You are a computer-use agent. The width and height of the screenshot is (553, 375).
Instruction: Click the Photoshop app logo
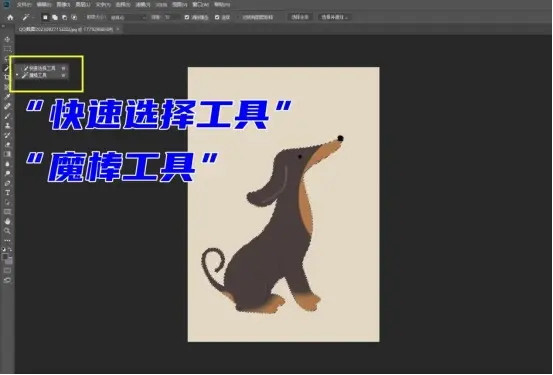point(7,4)
